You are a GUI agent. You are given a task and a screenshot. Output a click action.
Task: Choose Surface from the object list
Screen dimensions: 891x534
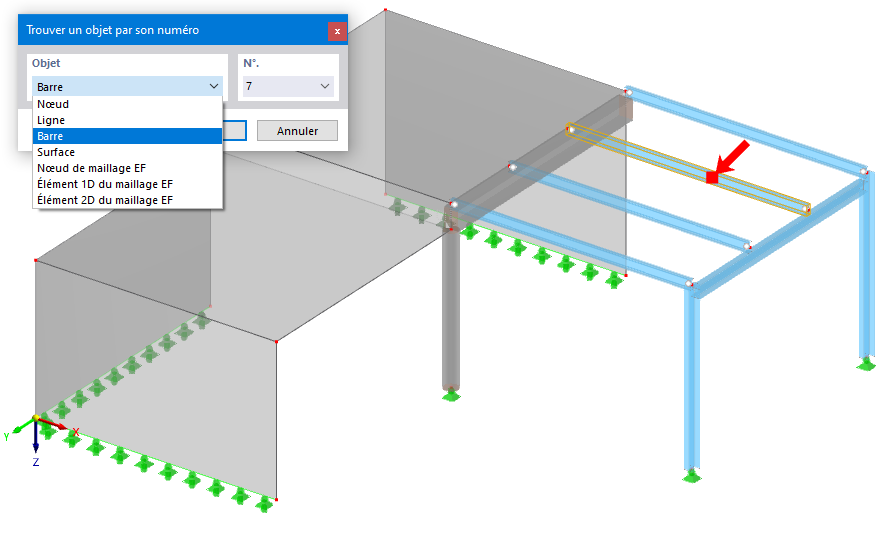(127, 152)
